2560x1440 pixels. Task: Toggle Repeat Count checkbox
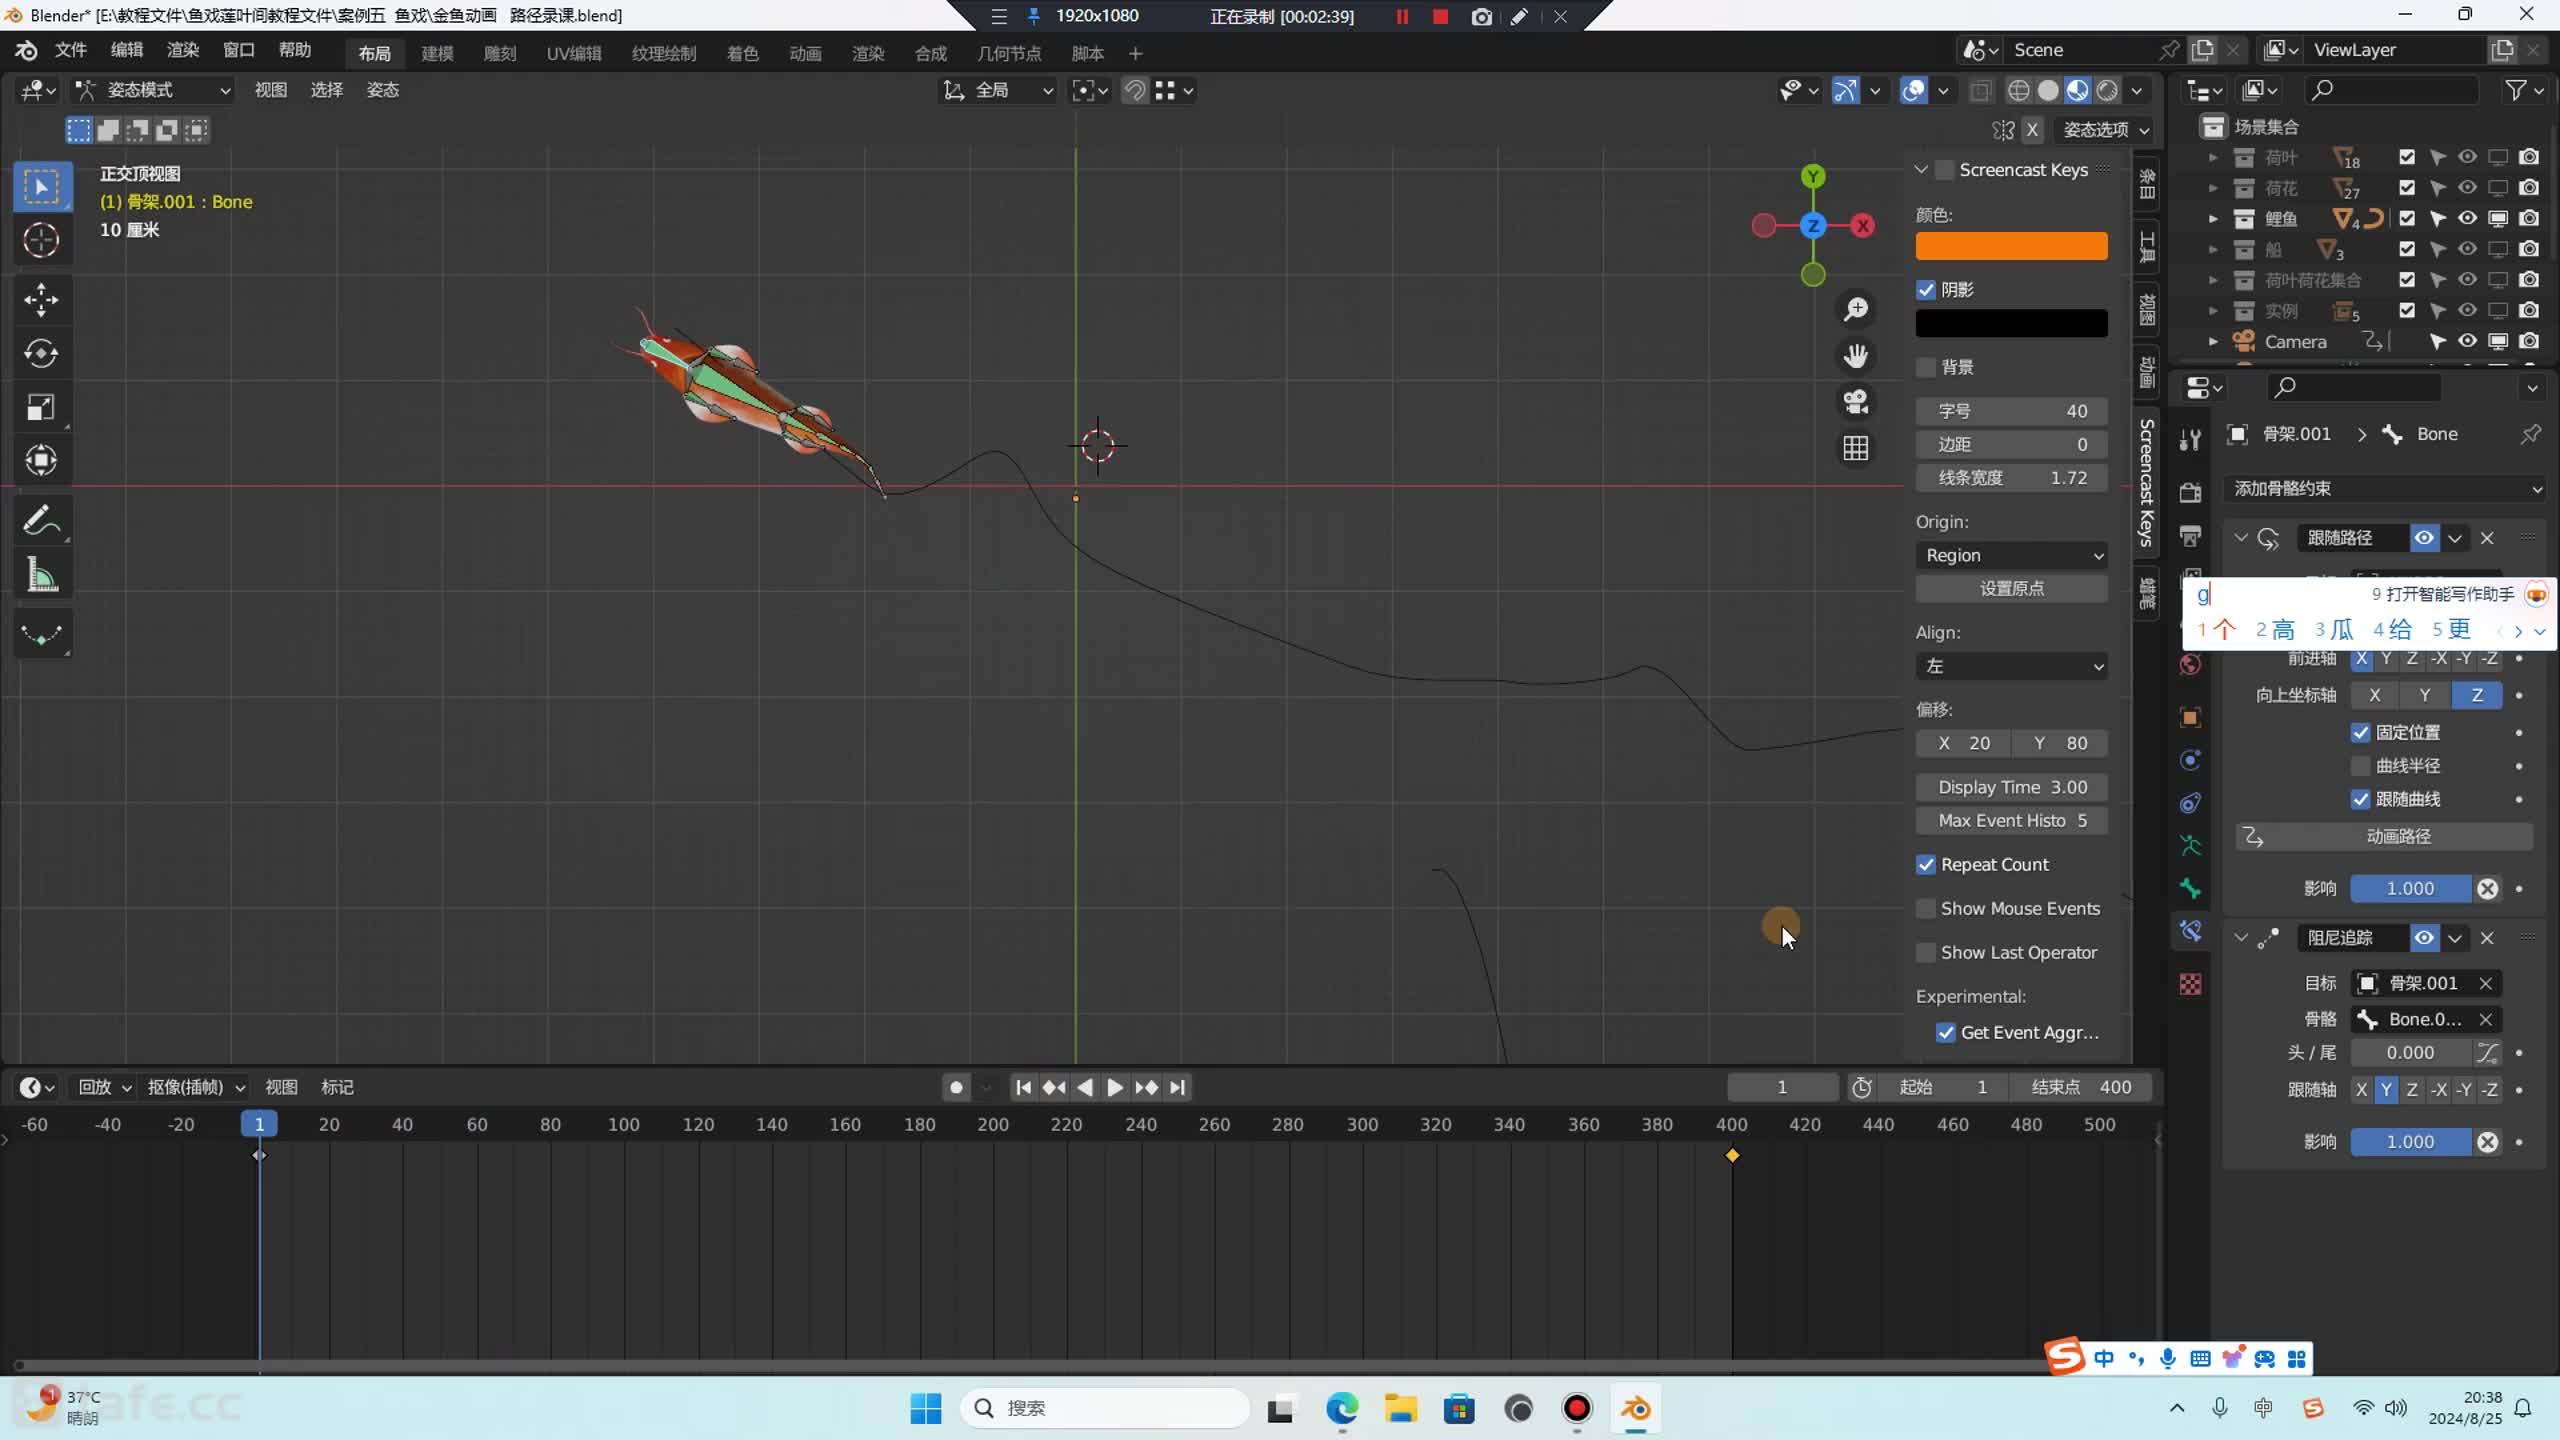(x=1926, y=865)
